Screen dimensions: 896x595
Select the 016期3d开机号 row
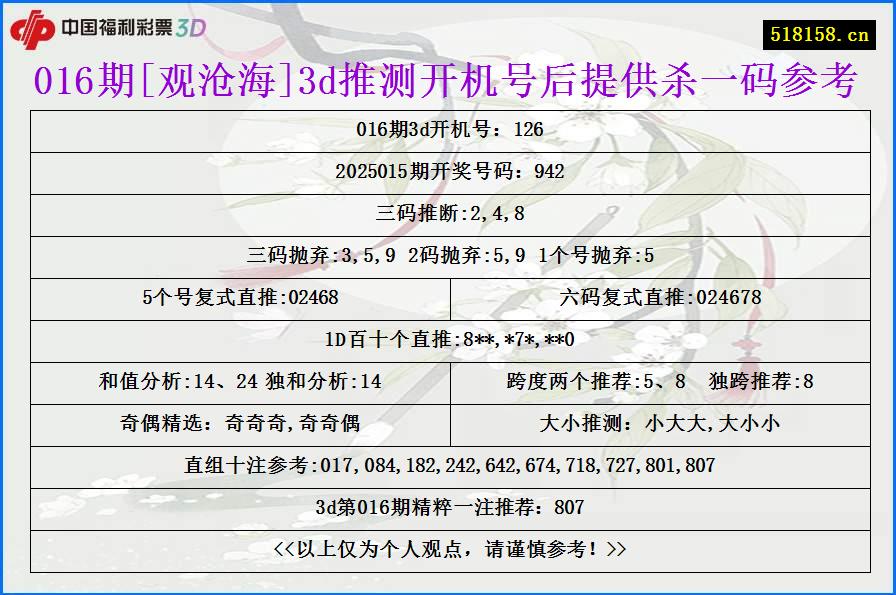[x=448, y=128]
